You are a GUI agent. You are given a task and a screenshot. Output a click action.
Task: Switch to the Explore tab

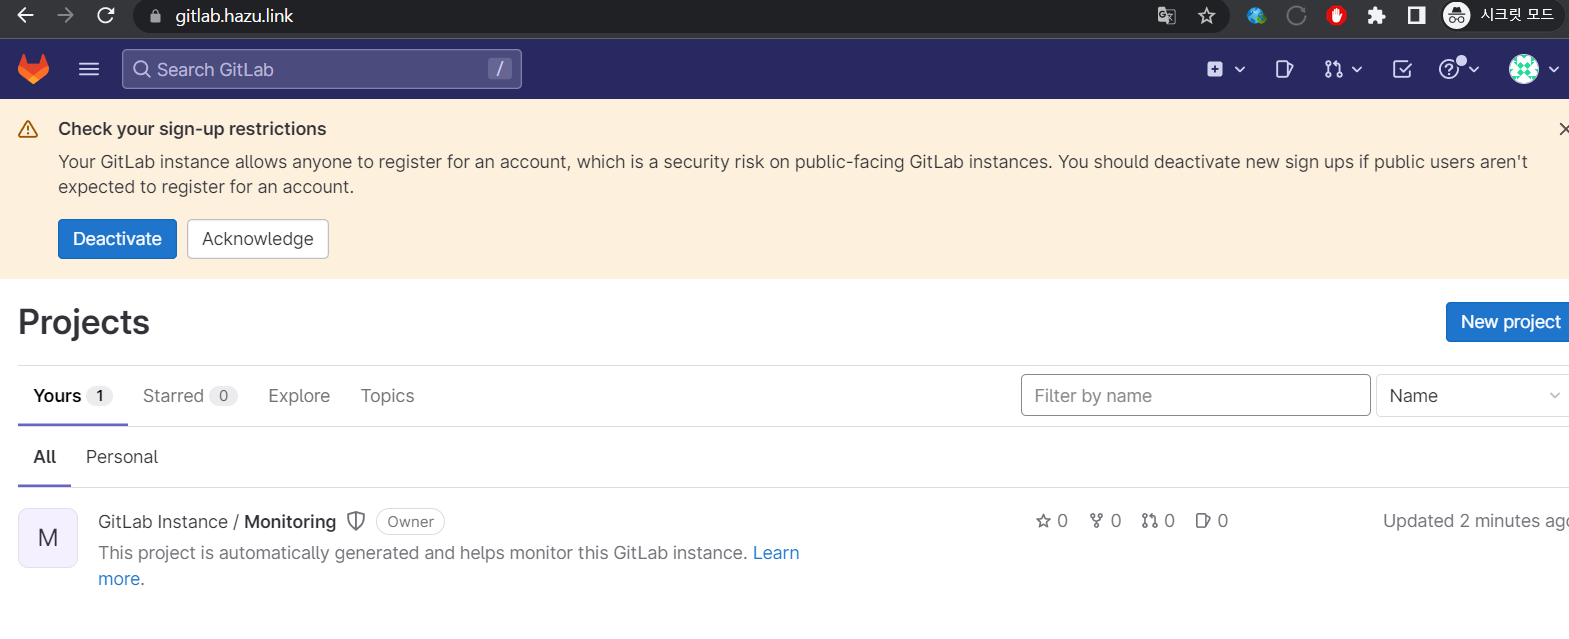(x=299, y=396)
